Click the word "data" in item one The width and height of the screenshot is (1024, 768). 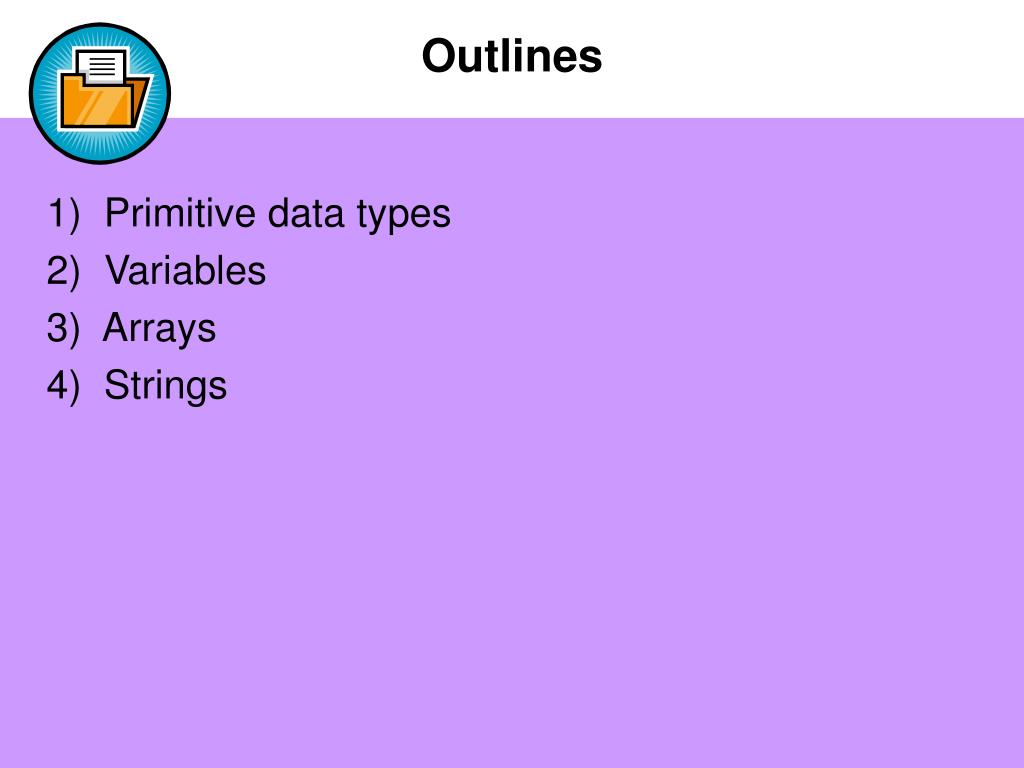click(x=306, y=213)
